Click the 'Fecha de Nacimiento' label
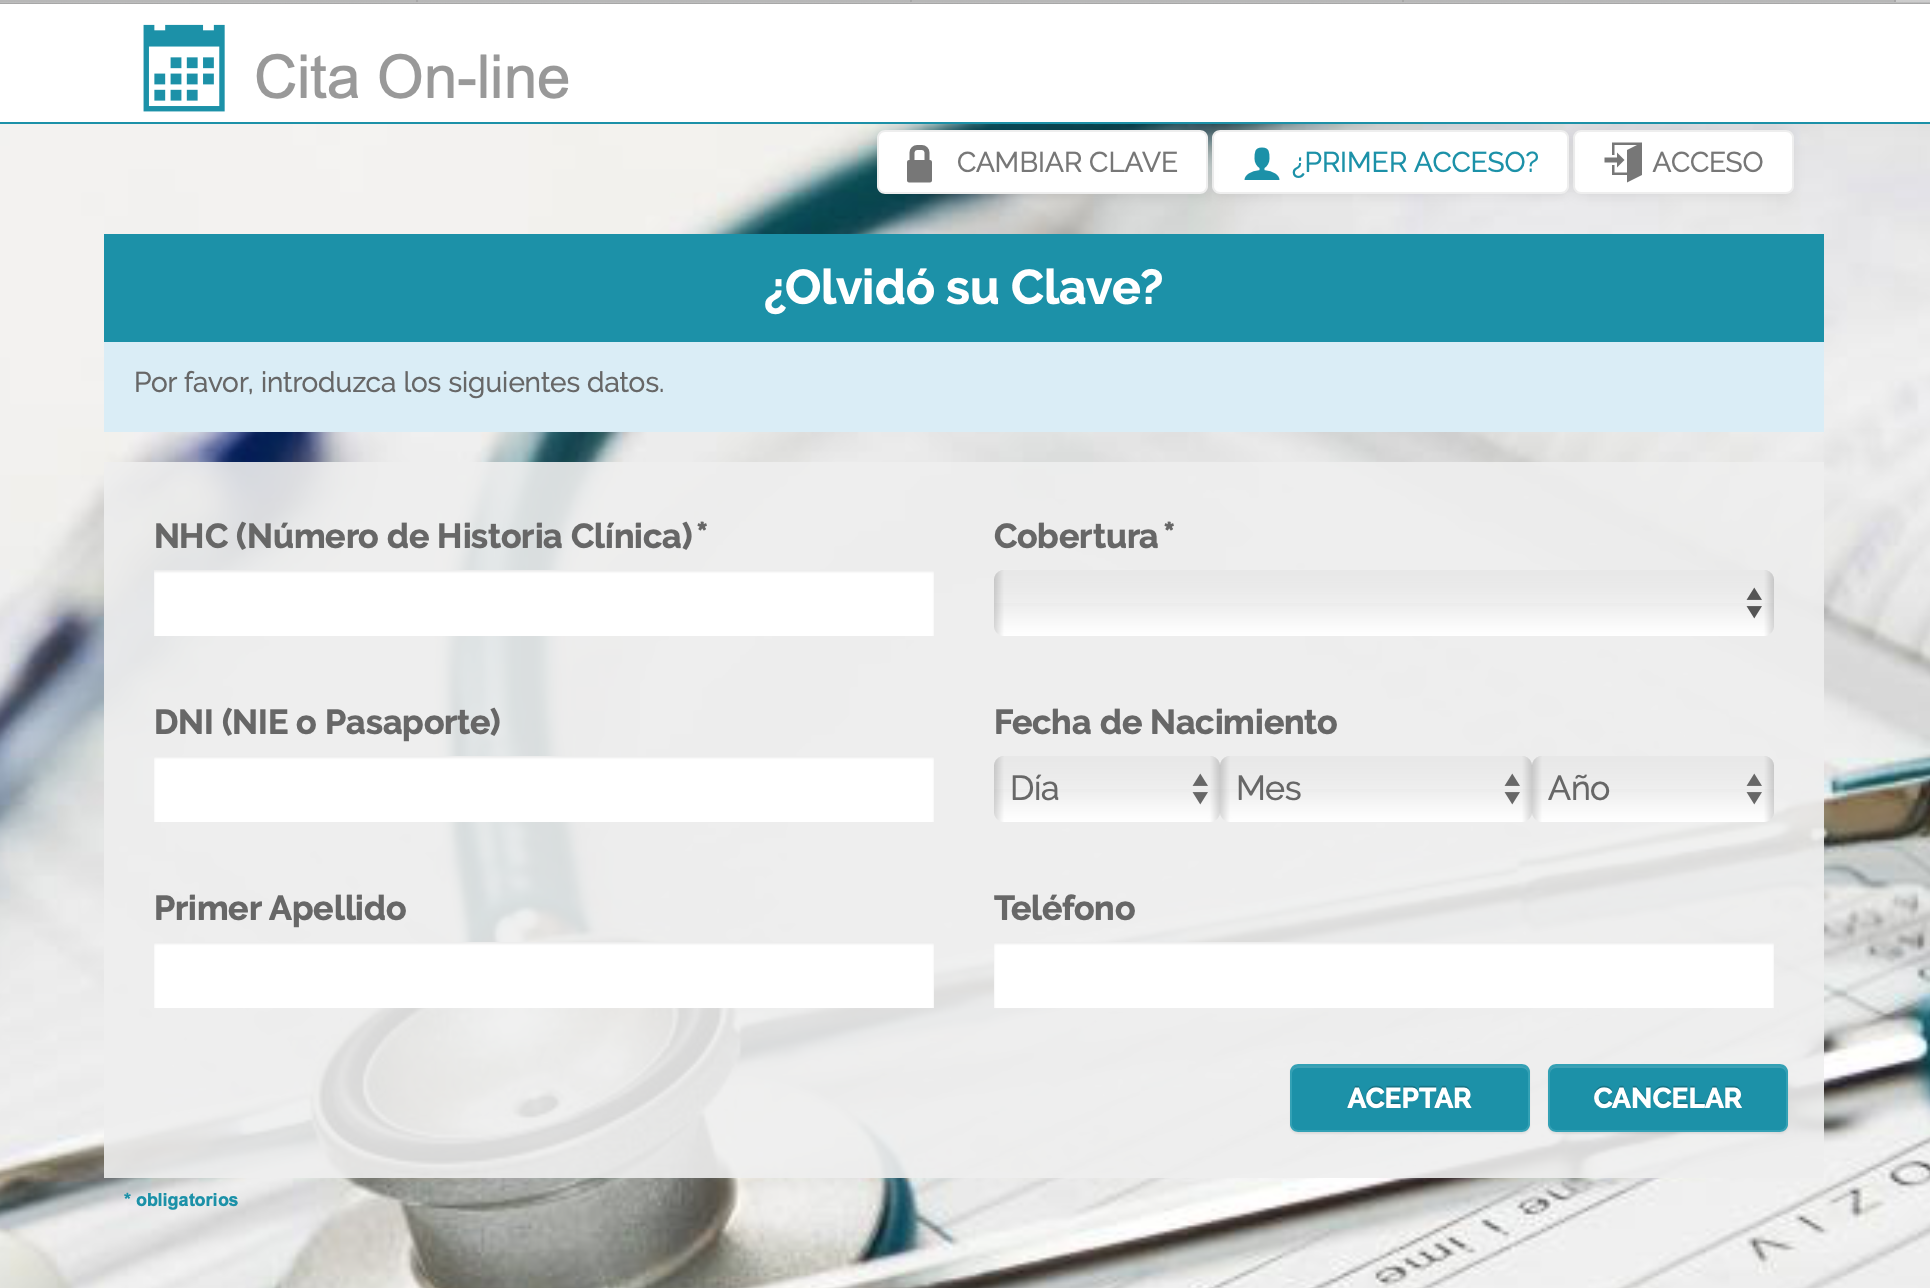The image size is (1930, 1288). click(x=1165, y=722)
